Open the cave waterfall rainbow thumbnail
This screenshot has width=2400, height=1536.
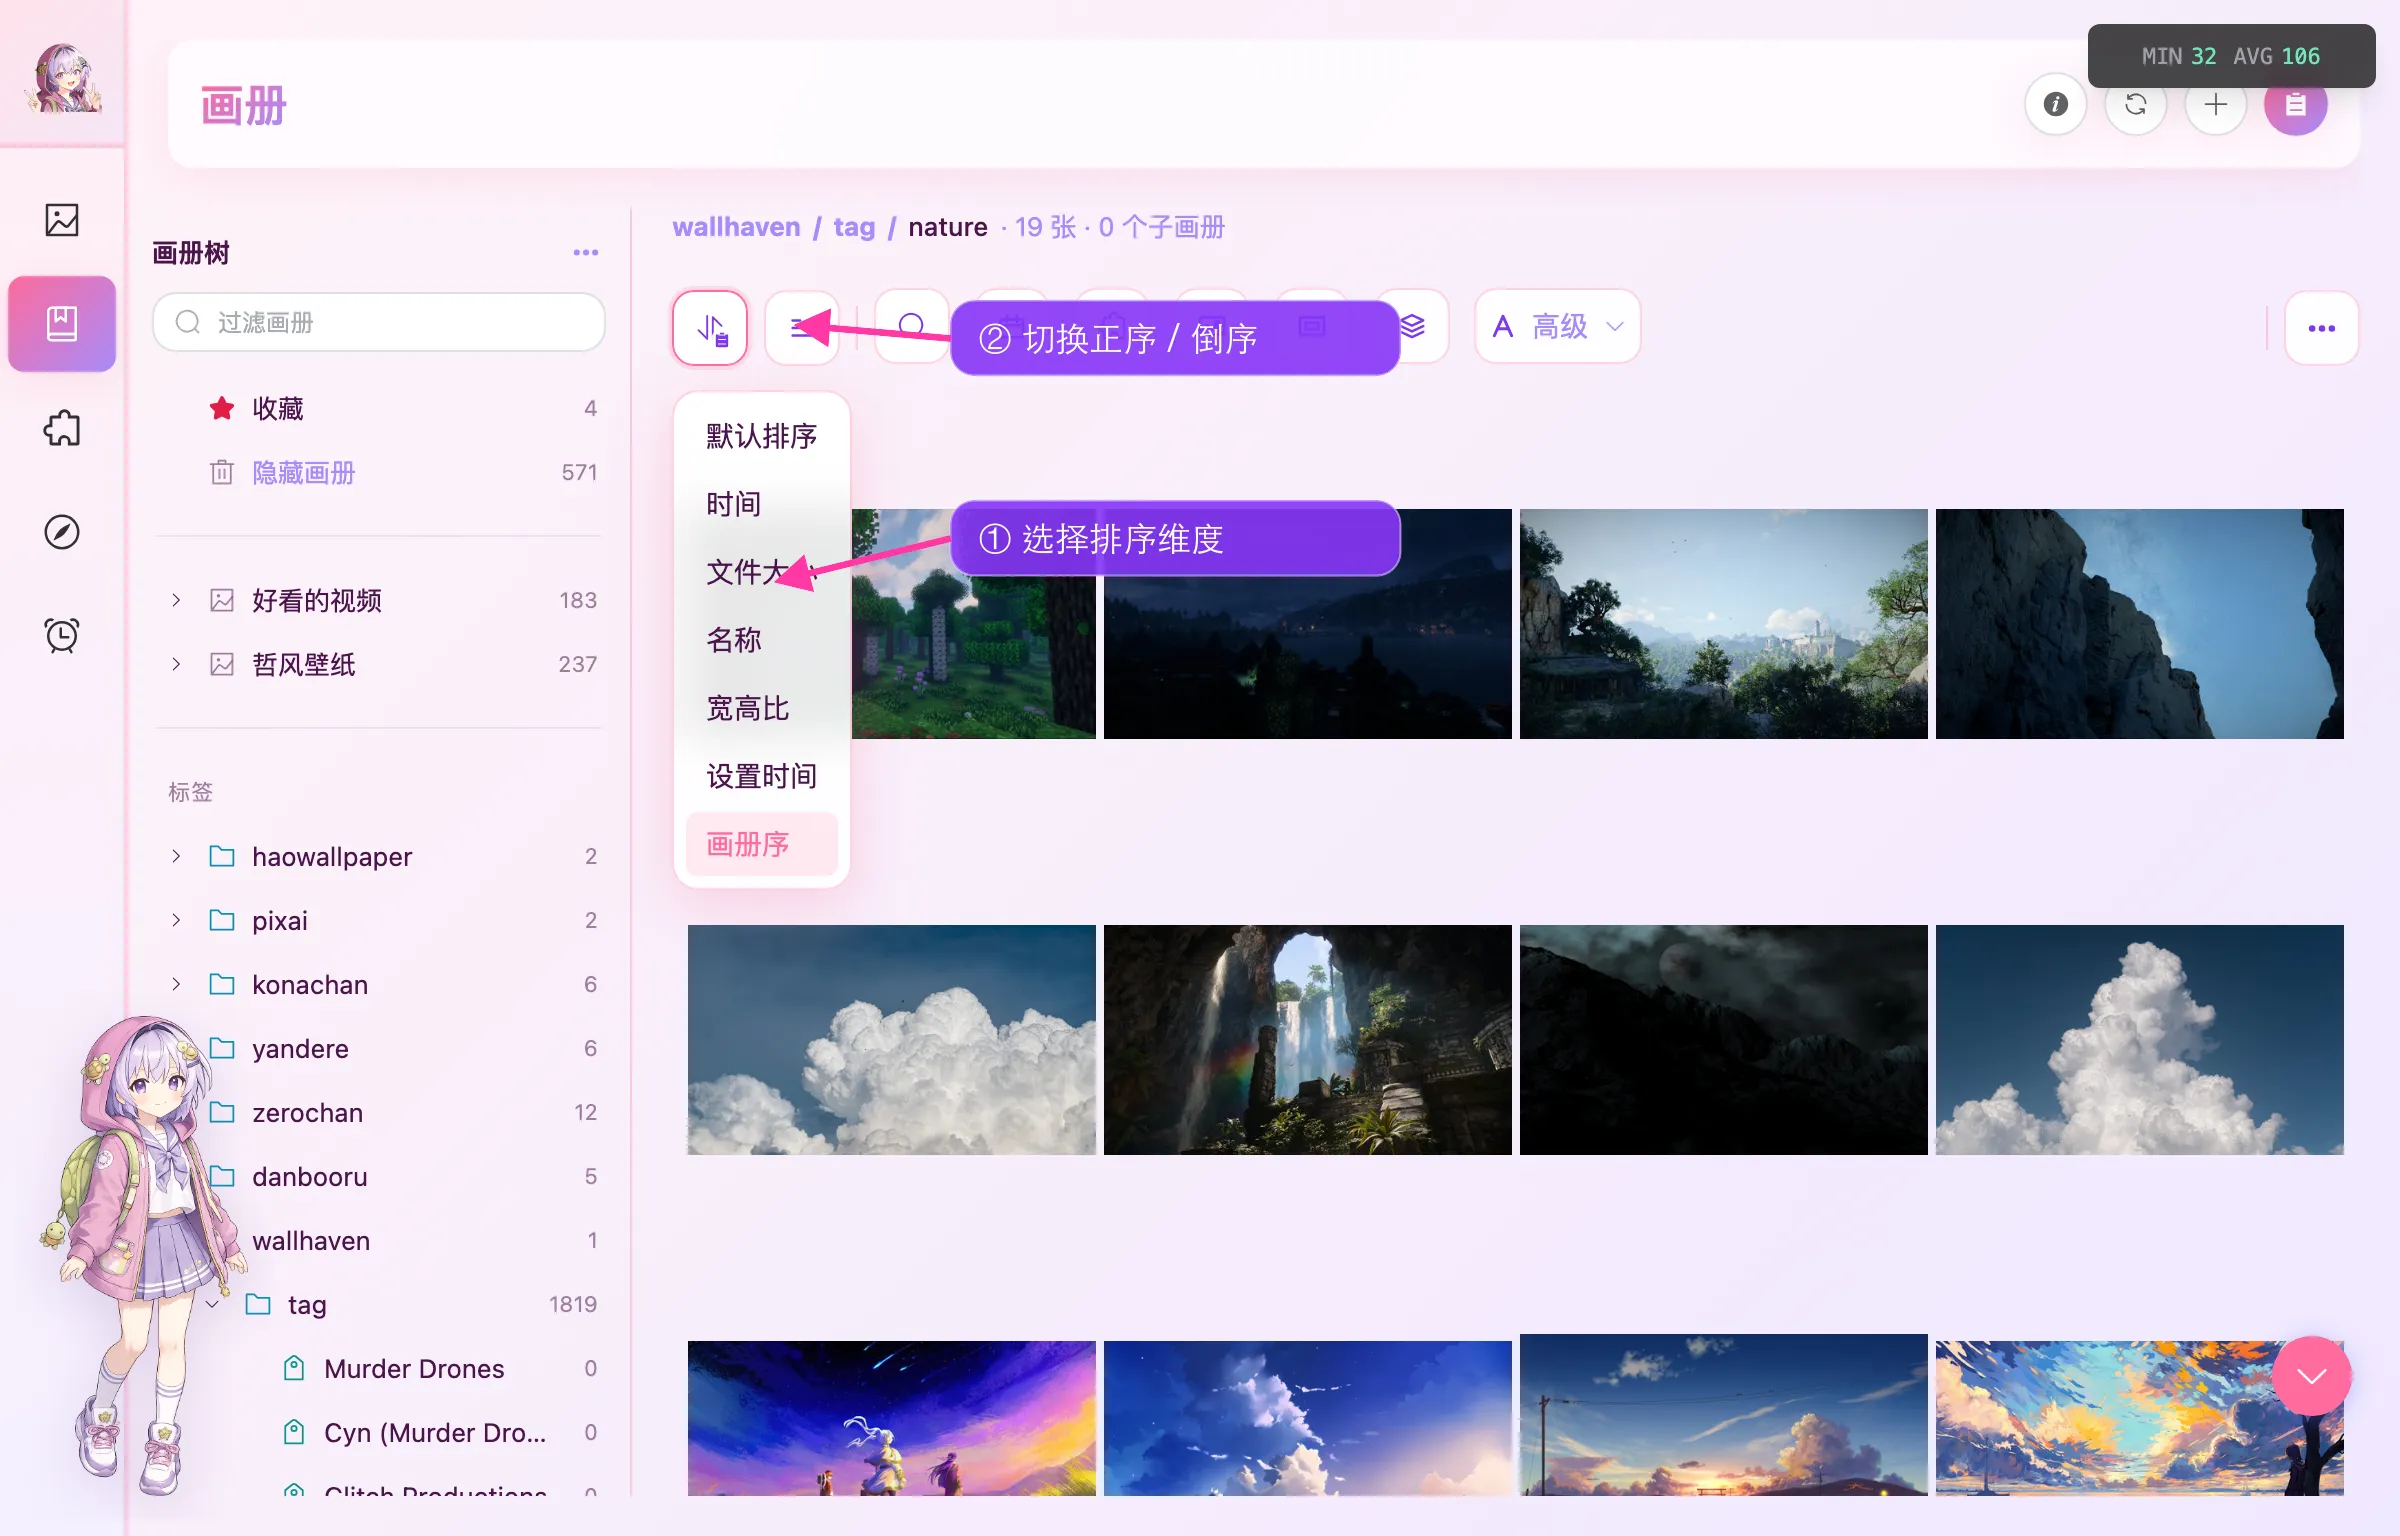pyautogui.click(x=1307, y=1040)
